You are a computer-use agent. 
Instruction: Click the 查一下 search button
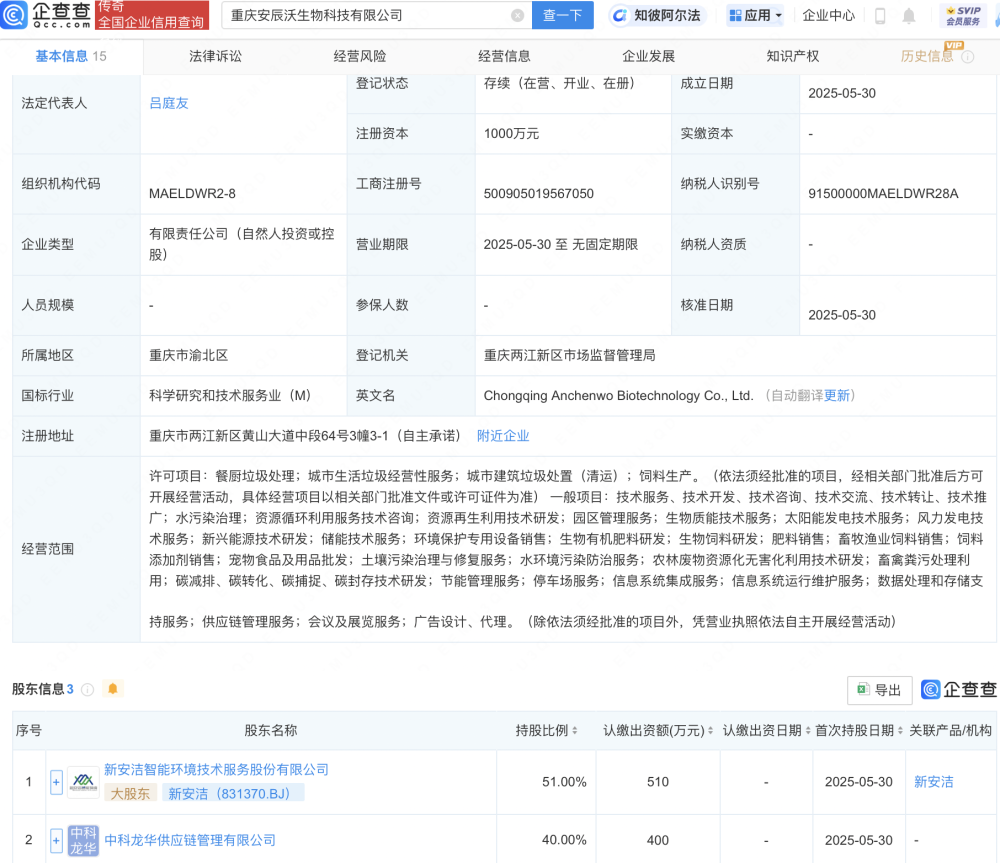pos(562,15)
